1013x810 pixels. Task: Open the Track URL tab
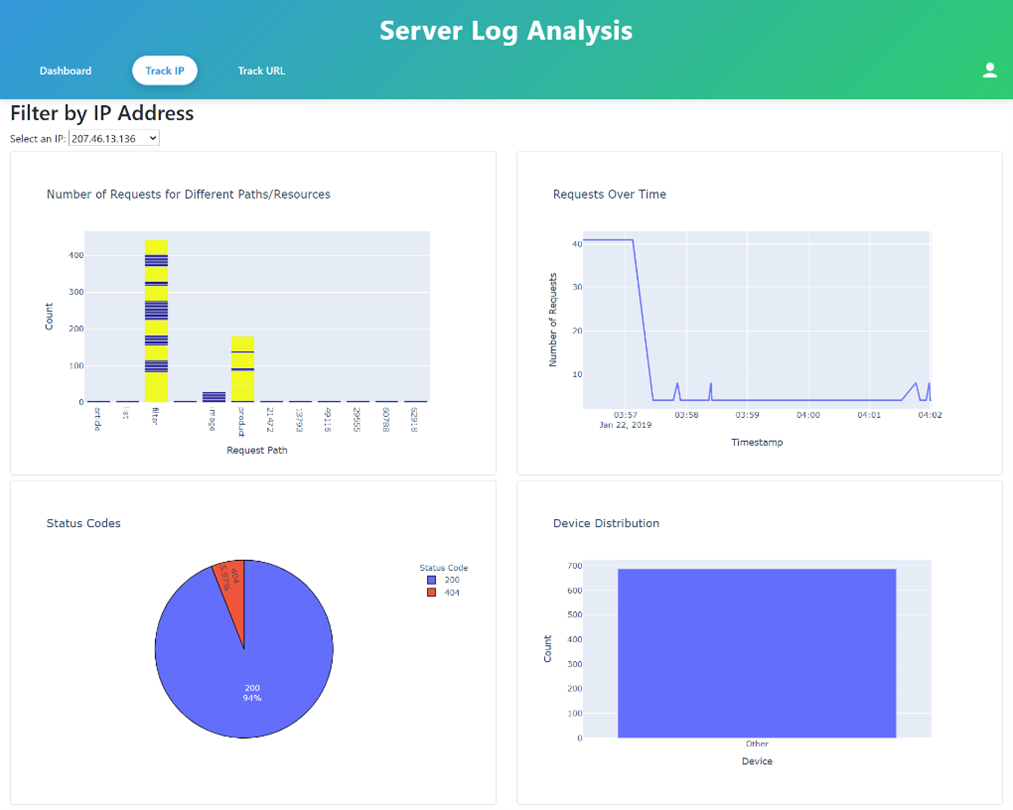click(261, 71)
